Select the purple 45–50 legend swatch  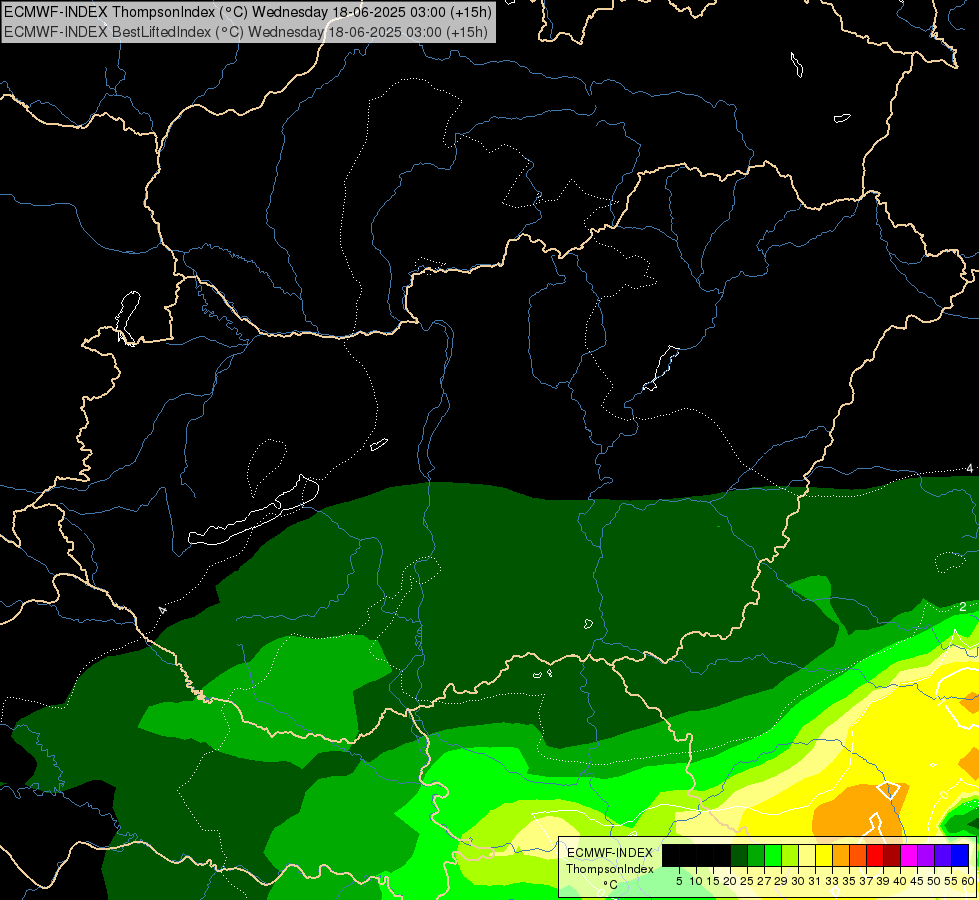[x=926, y=855]
